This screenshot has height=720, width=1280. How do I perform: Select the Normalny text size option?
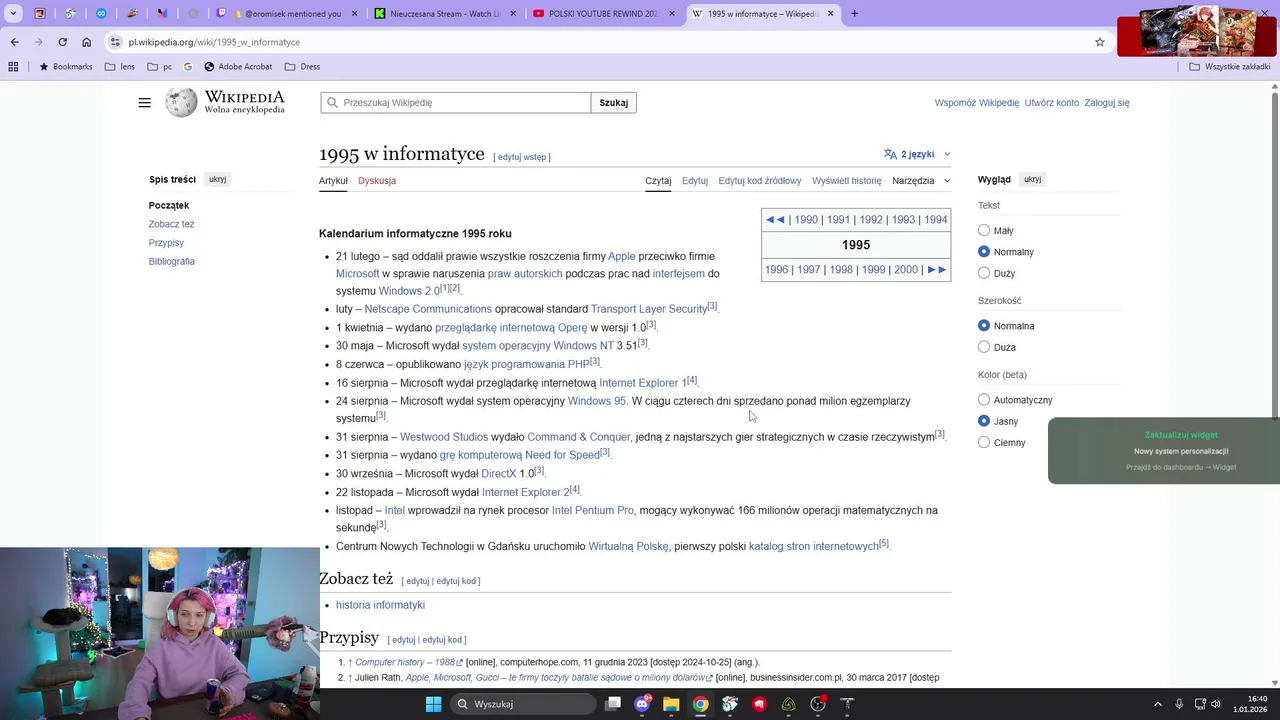(x=984, y=252)
